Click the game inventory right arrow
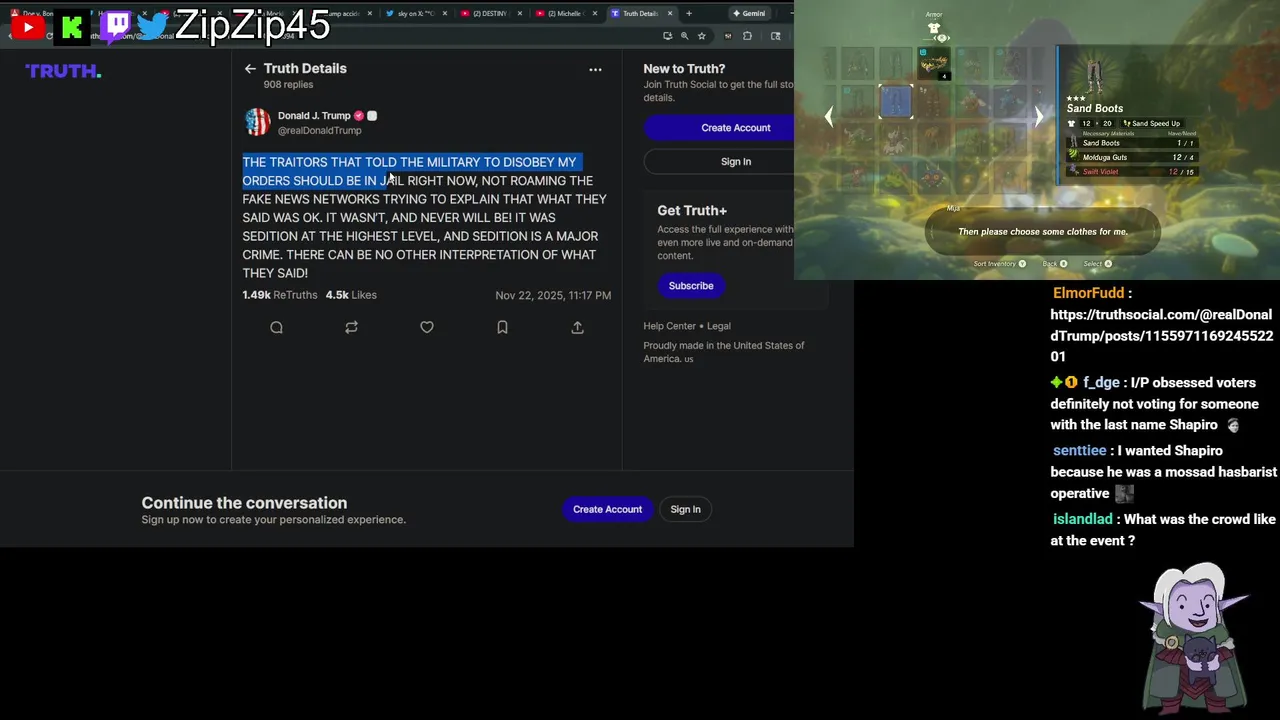 pyautogui.click(x=1039, y=117)
